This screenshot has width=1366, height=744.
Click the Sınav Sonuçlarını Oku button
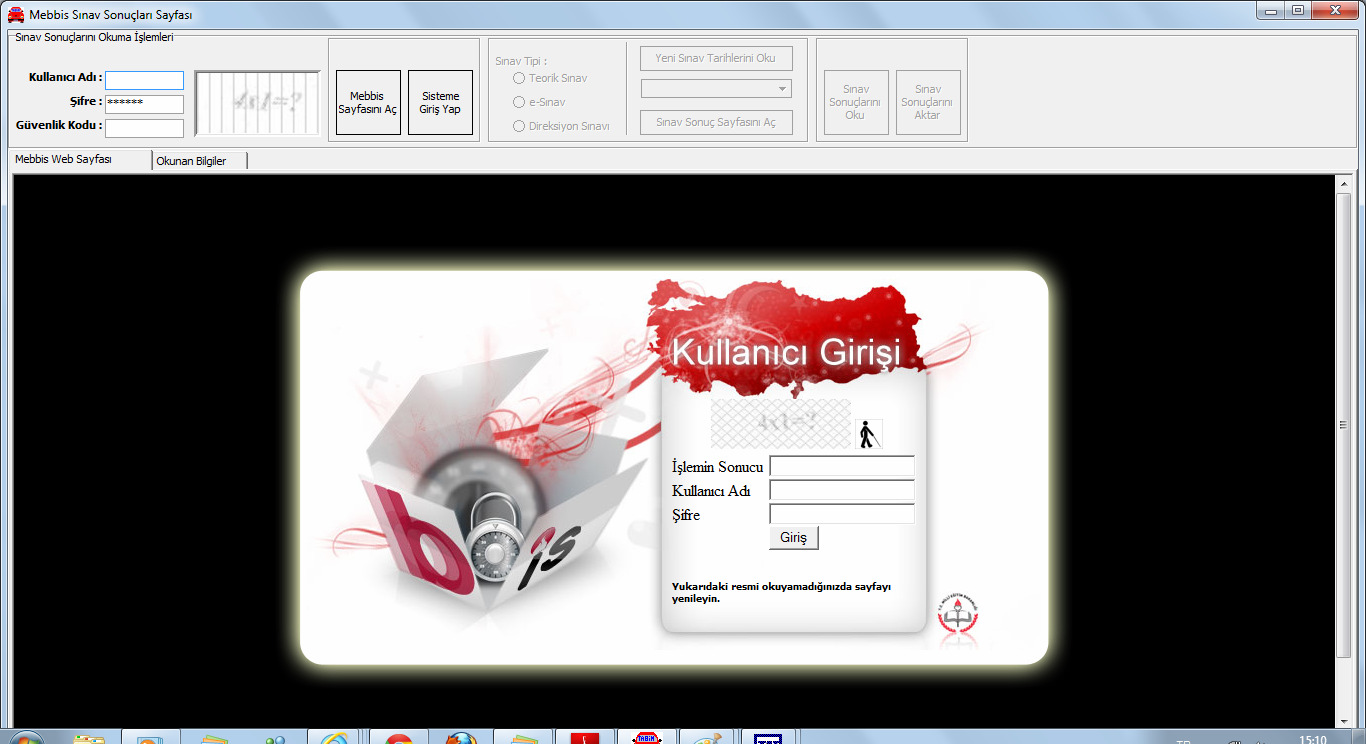point(855,103)
